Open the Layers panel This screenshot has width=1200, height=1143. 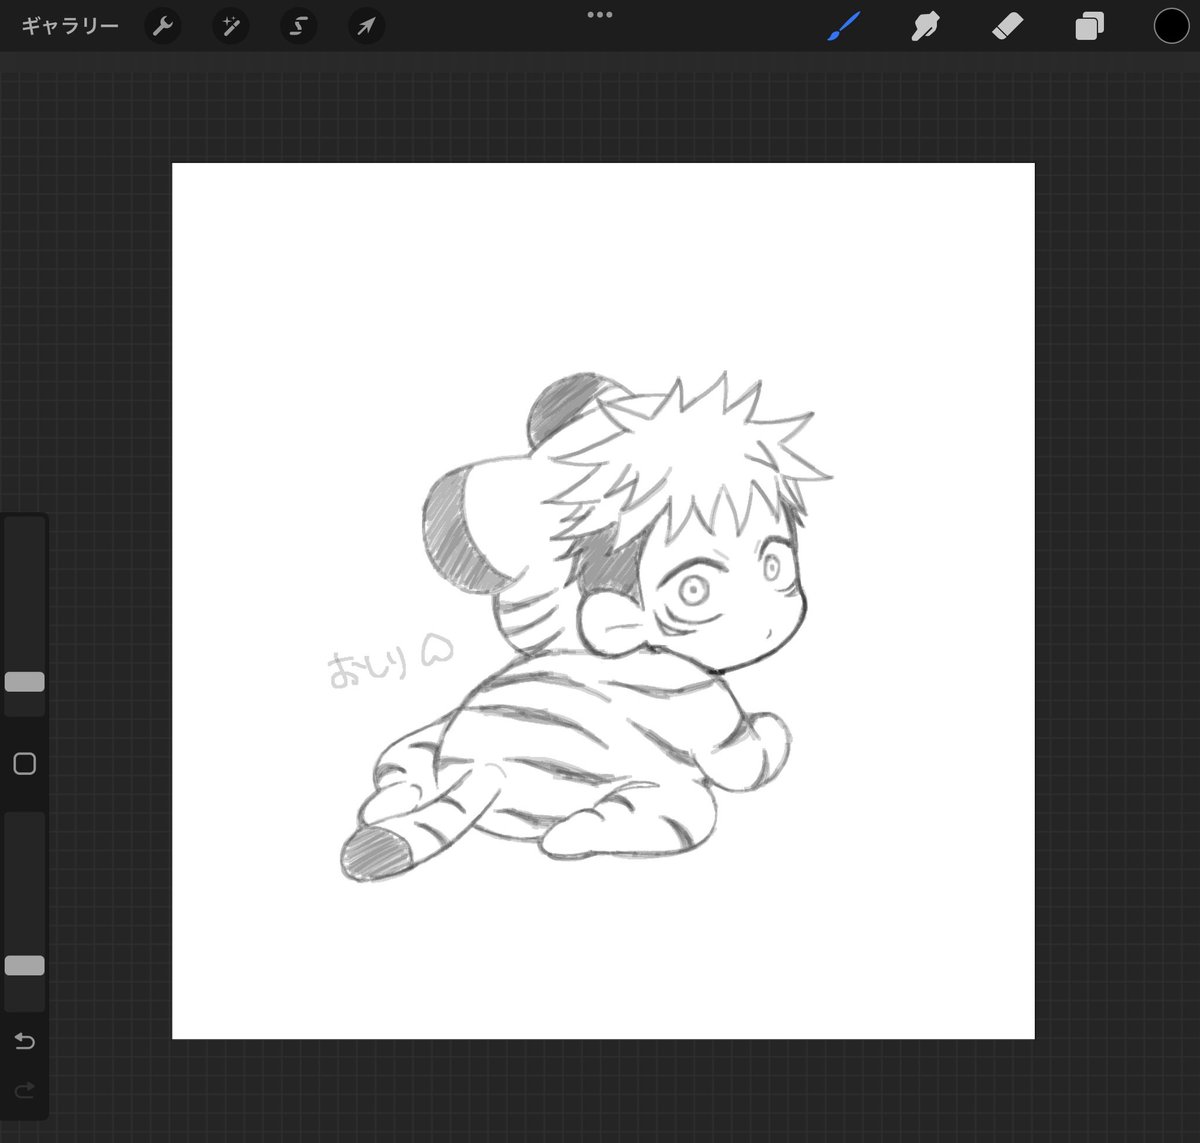pyautogui.click(x=1089, y=26)
